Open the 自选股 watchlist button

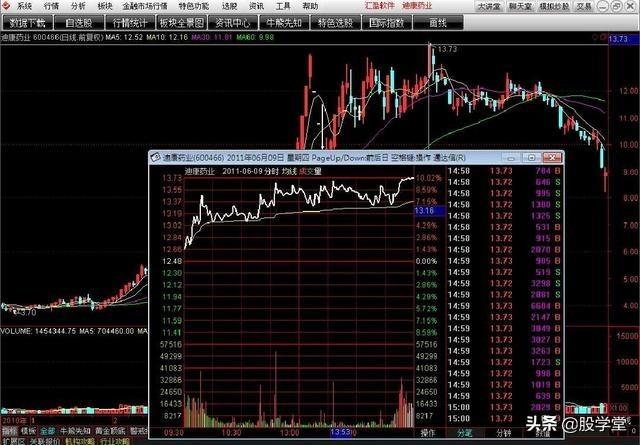click(x=79, y=20)
